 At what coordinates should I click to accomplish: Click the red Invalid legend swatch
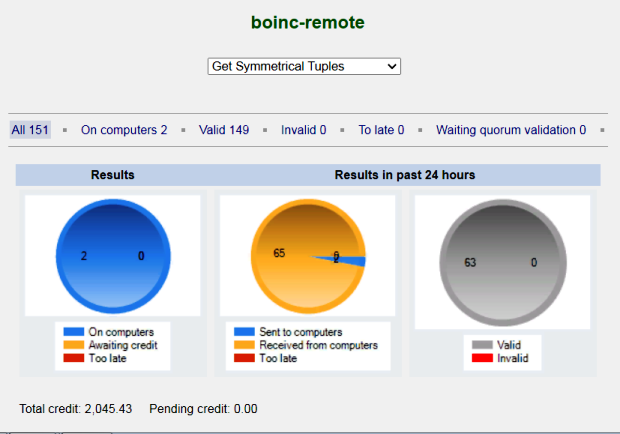[482, 358]
